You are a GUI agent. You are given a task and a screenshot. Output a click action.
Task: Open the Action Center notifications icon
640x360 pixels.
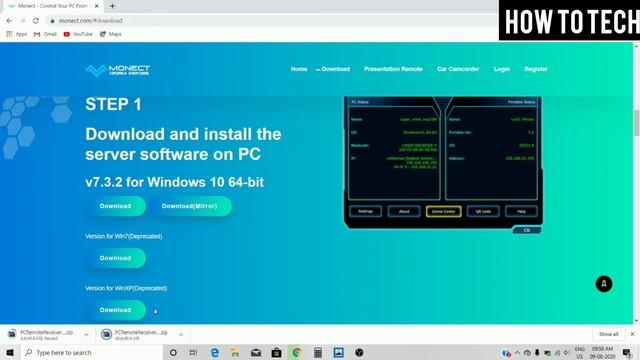tap(627, 352)
